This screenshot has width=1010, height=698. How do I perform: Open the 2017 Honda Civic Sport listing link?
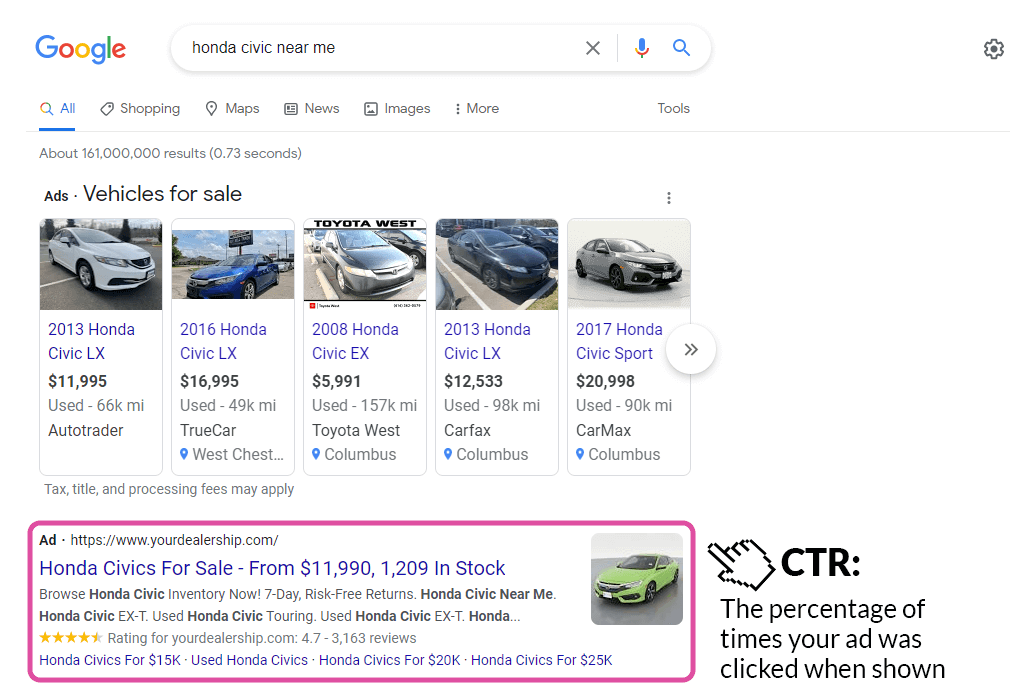[620, 341]
